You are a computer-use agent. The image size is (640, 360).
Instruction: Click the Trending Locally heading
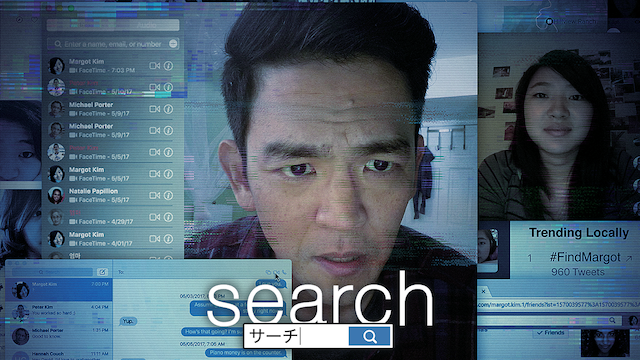578,233
